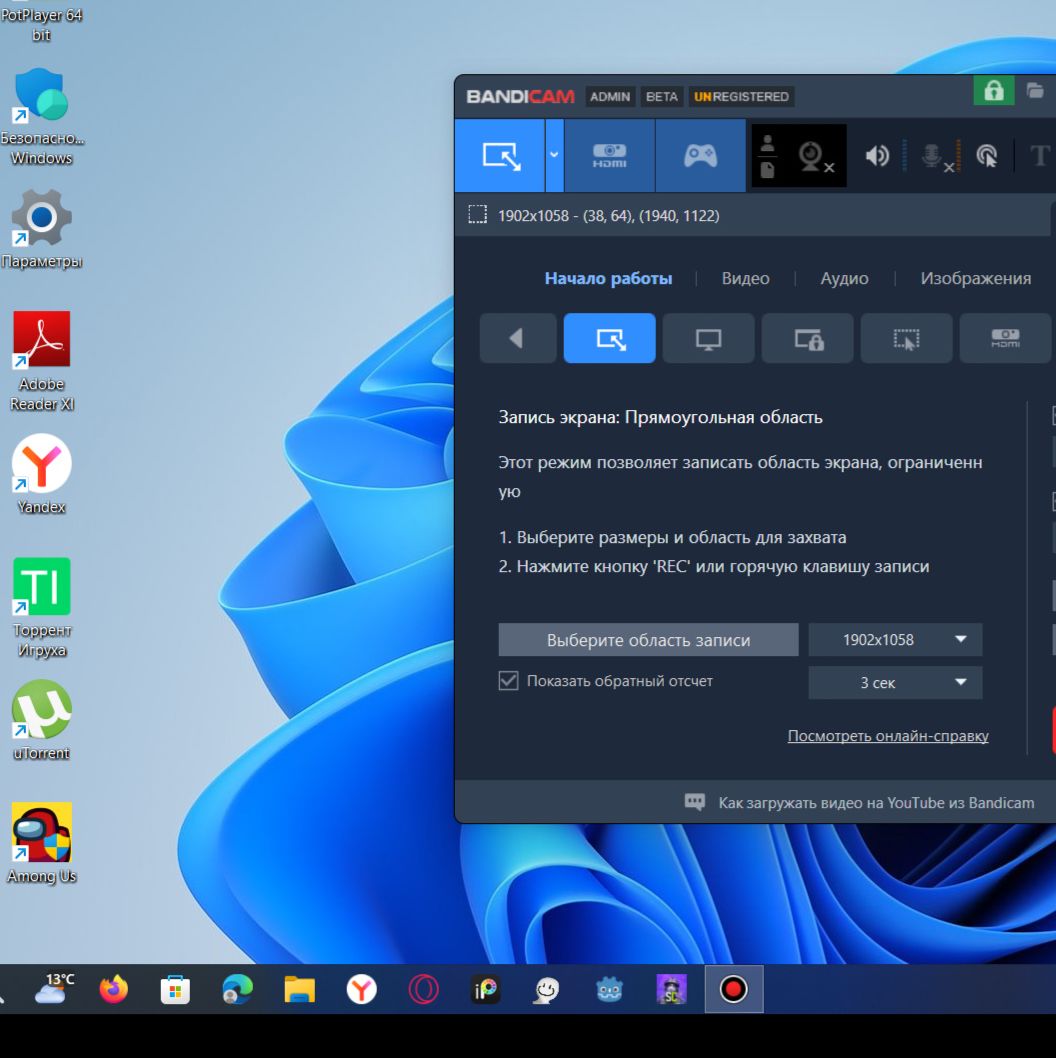Select rectangle screen recording mode in top toolbar
The height and width of the screenshot is (1058, 1056).
pos(500,156)
